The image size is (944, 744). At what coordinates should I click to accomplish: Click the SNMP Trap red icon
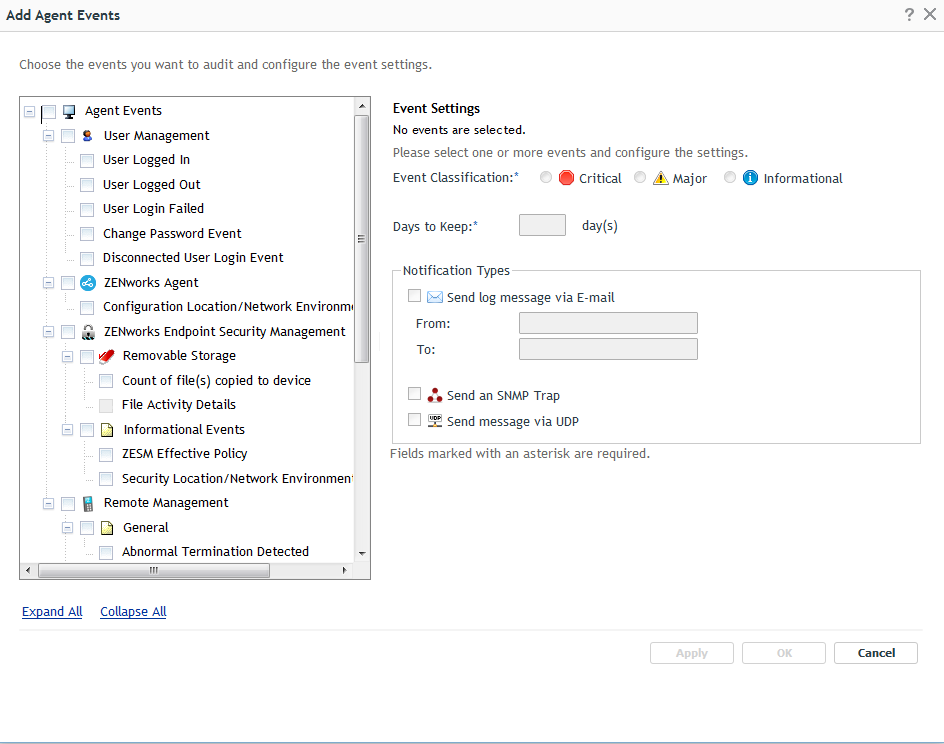(x=434, y=395)
